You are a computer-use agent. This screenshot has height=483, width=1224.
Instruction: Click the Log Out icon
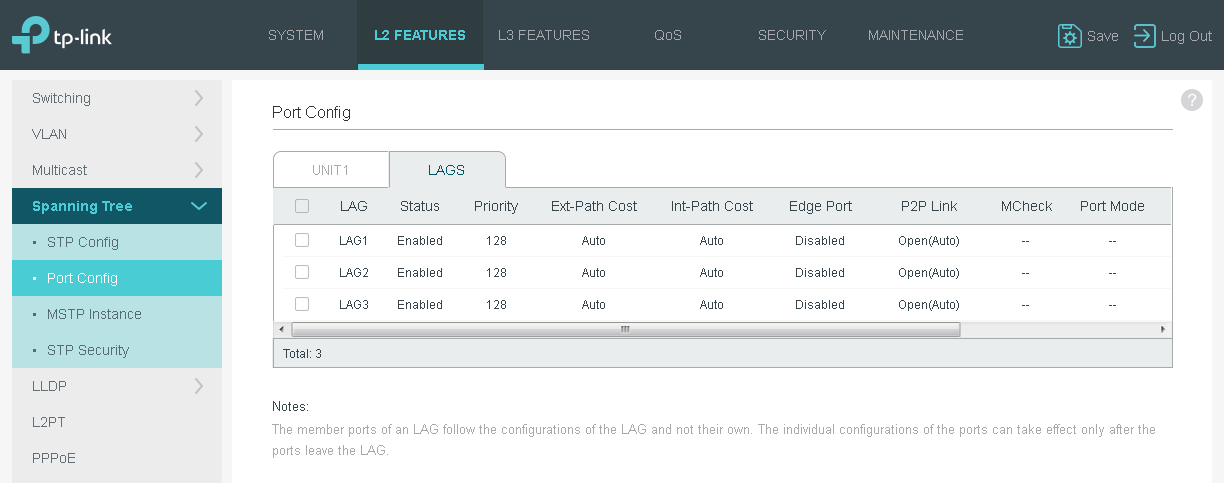1144,36
